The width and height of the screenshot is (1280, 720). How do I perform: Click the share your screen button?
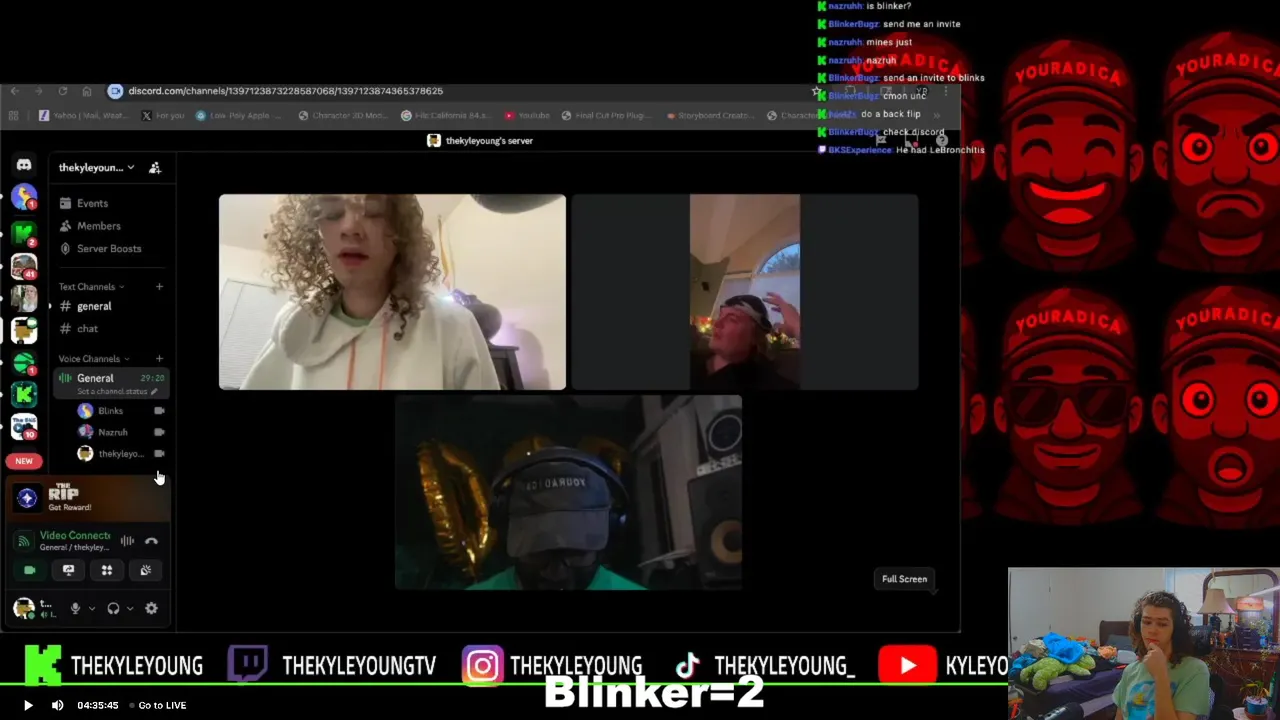[x=68, y=570]
